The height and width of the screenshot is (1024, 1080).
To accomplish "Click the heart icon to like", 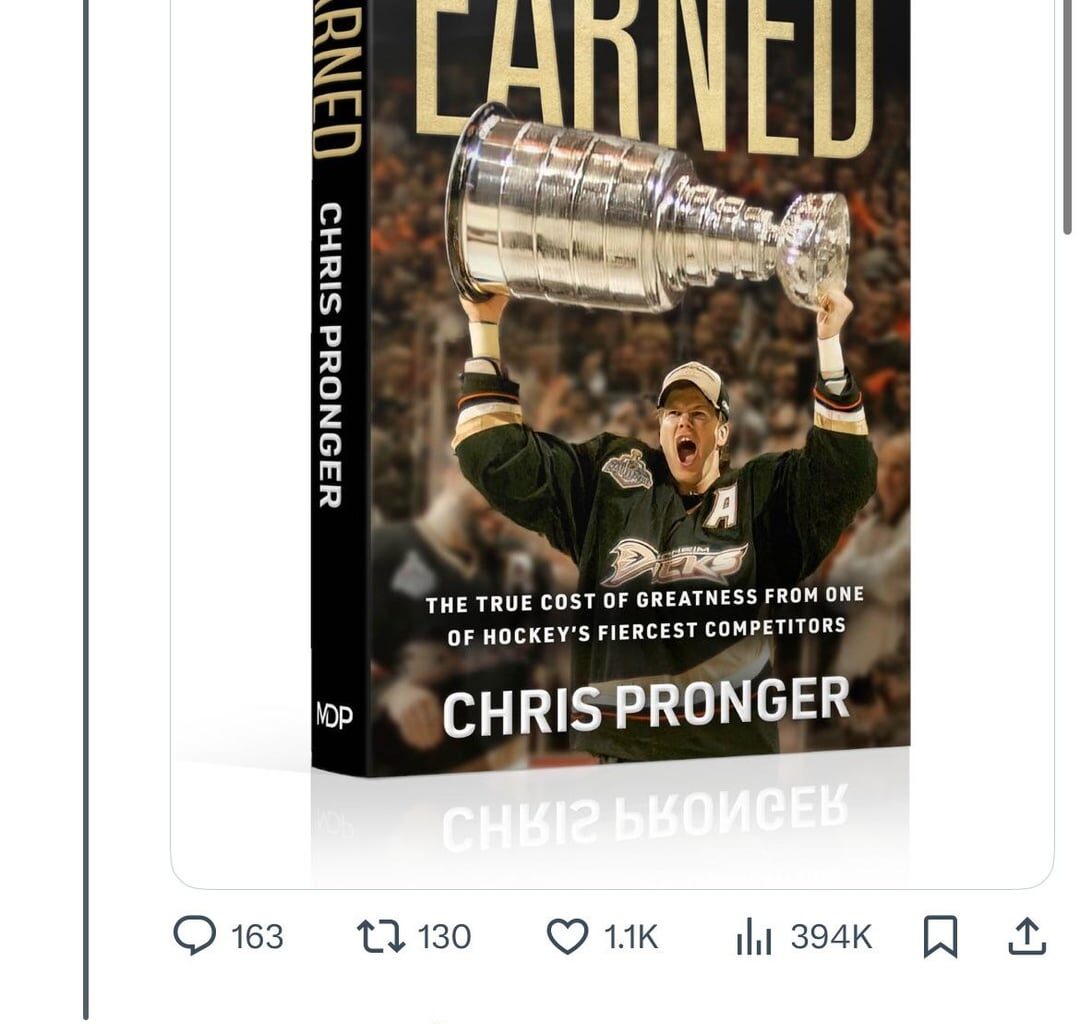I will [x=568, y=937].
